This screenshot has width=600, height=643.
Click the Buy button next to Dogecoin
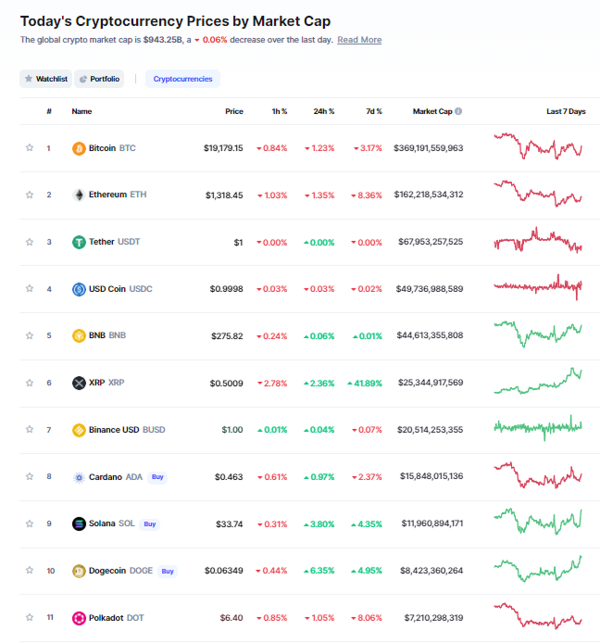[x=167, y=571]
